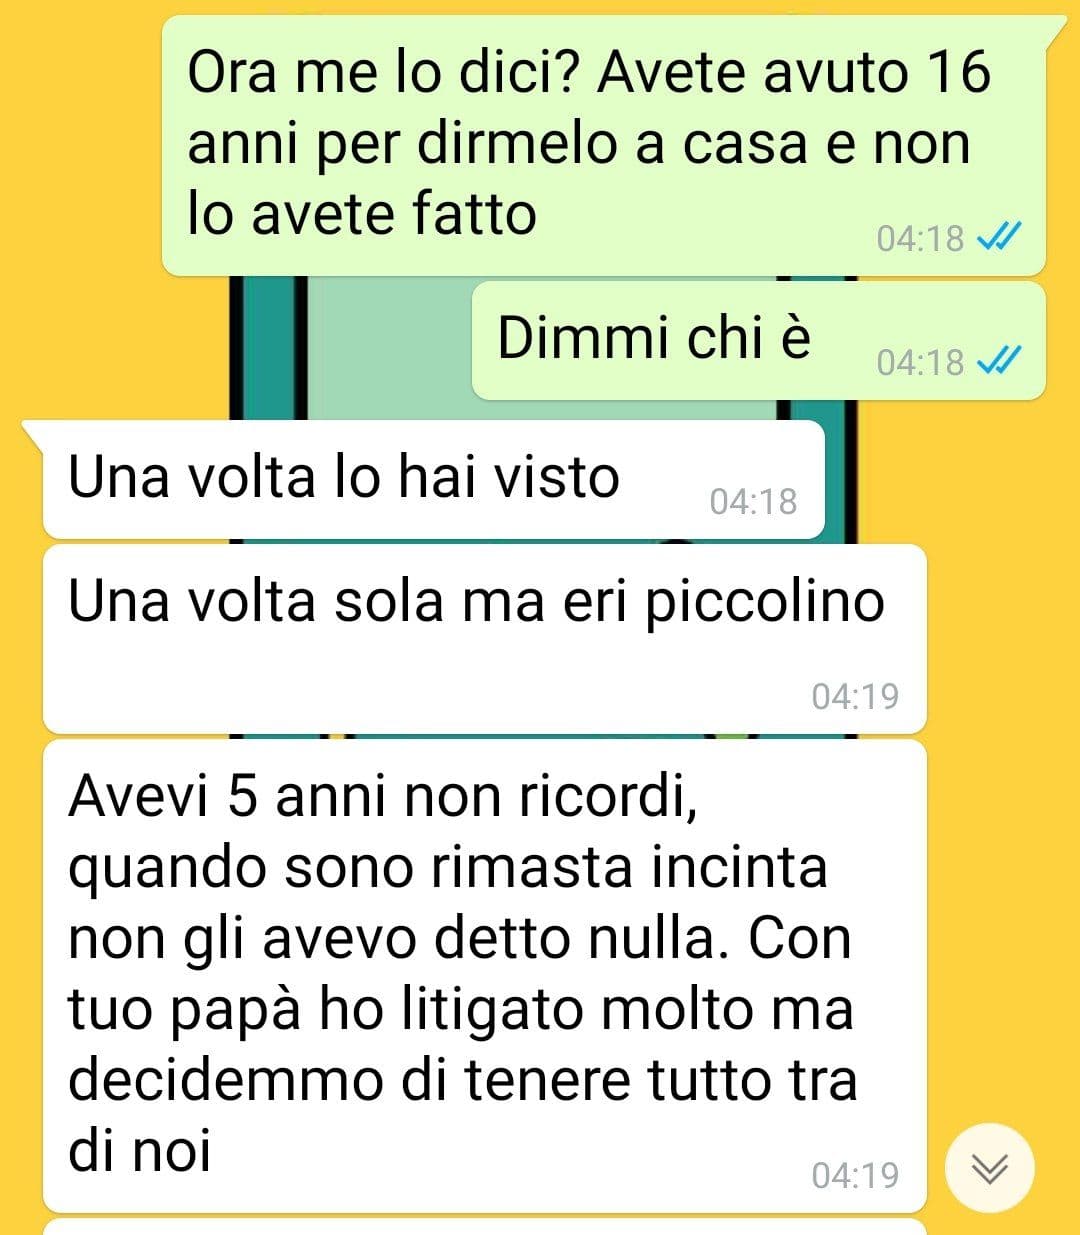Select the "Una volta sola ma eri piccolino" message
This screenshot has width=1080, height=1235.
tap(485, 639)
